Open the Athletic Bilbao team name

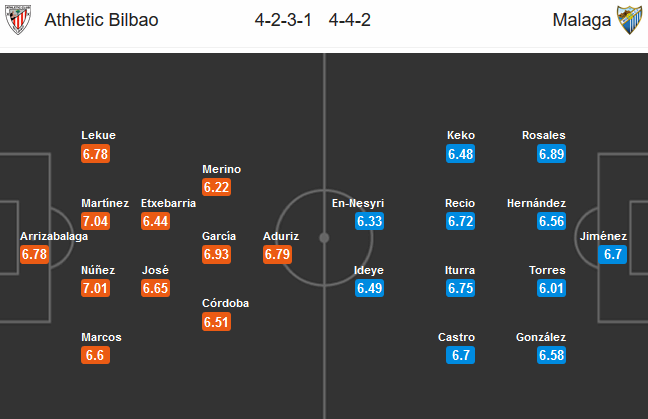pos(100,20)
